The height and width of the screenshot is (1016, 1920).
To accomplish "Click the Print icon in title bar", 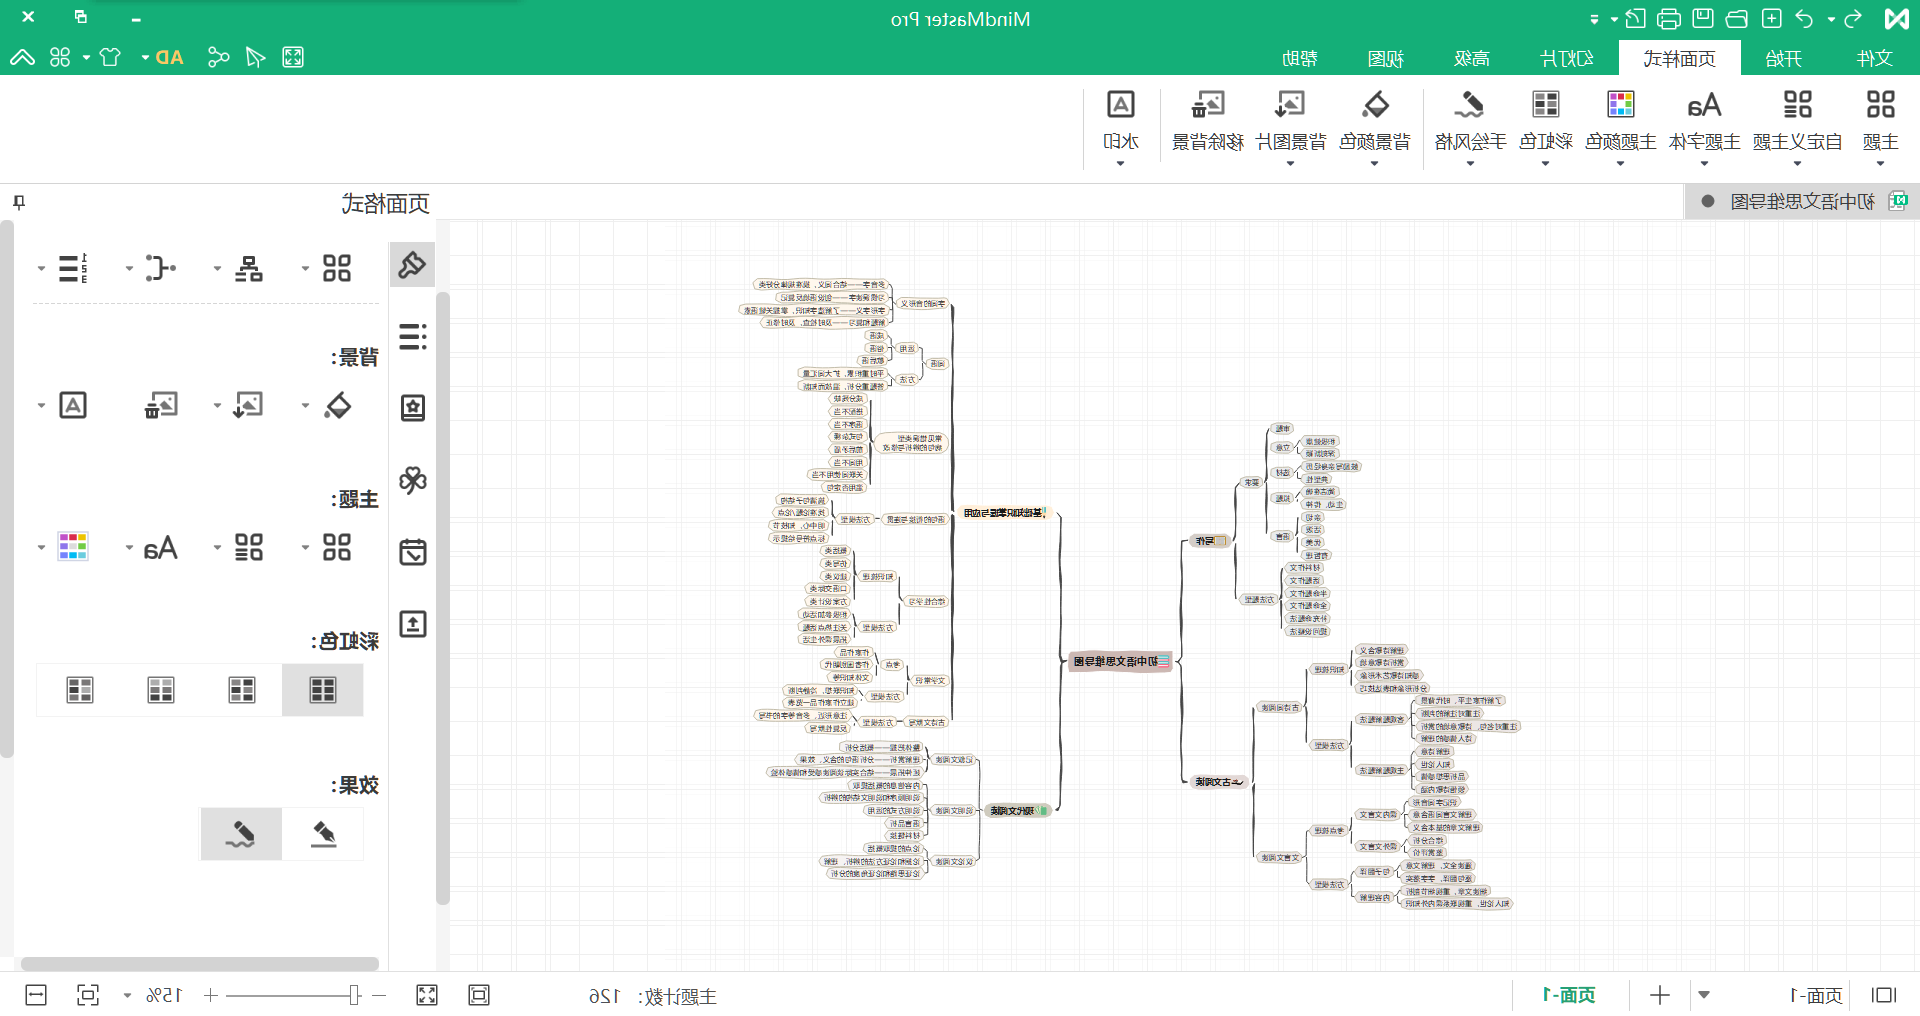I will [x=1669, y=18].
